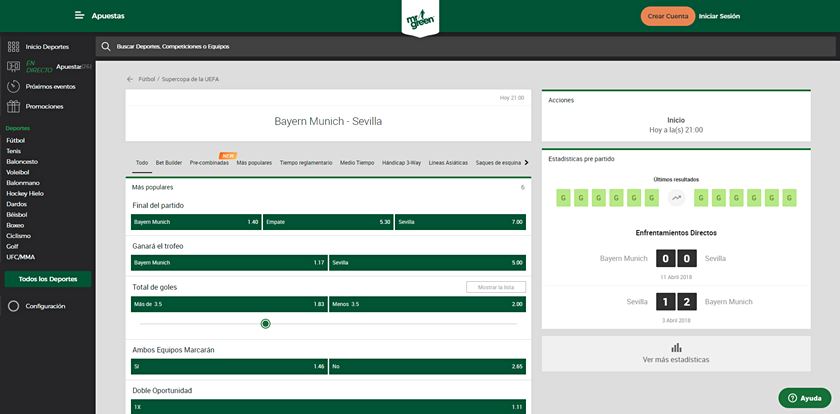Open the Hándicap 3-Way tab
The image size is (840, 414).
coord(401,163)
